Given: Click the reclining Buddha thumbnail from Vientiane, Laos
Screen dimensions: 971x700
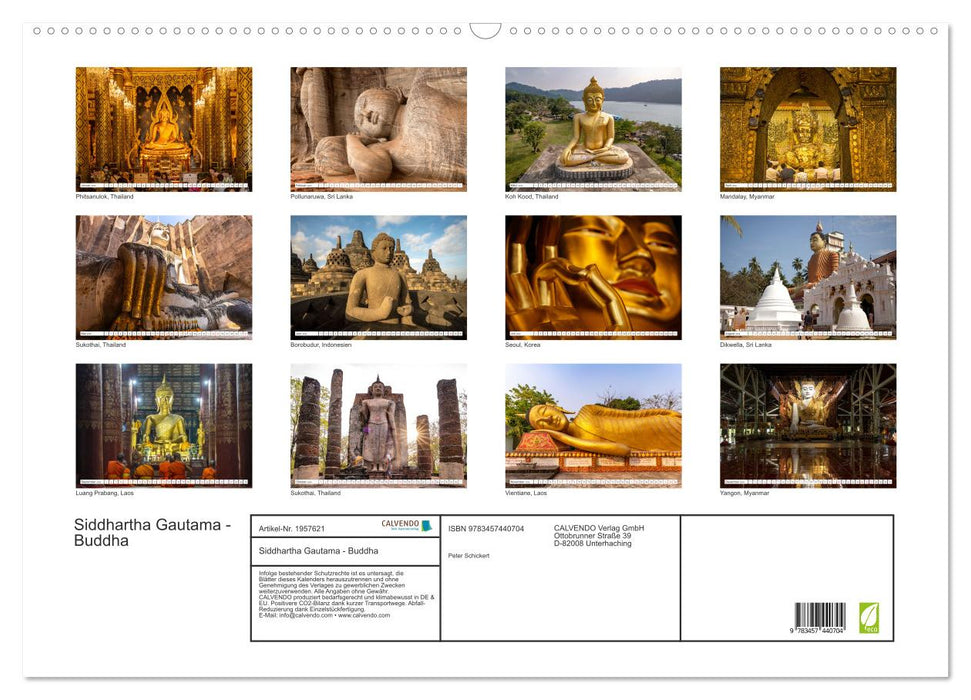Looking at the screenshot, I should tap(592, 426).
